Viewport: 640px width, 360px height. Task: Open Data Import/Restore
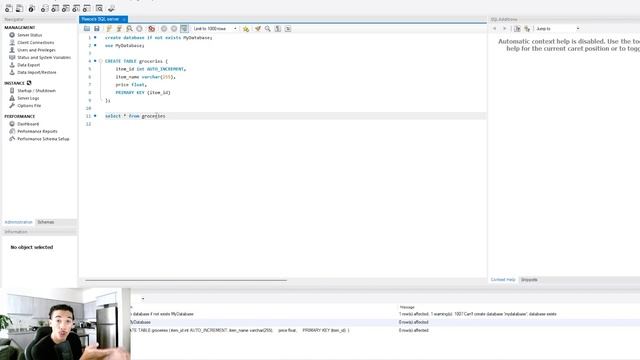37,72
